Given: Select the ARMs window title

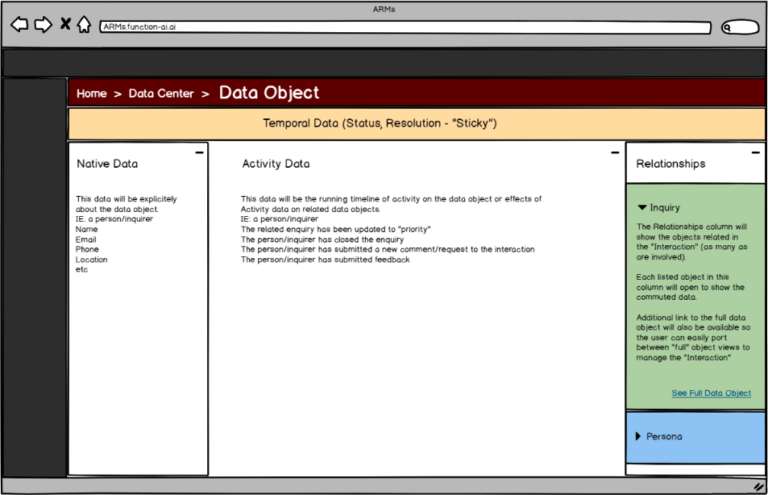Looking at the screenshot, I should click(384, 9).
